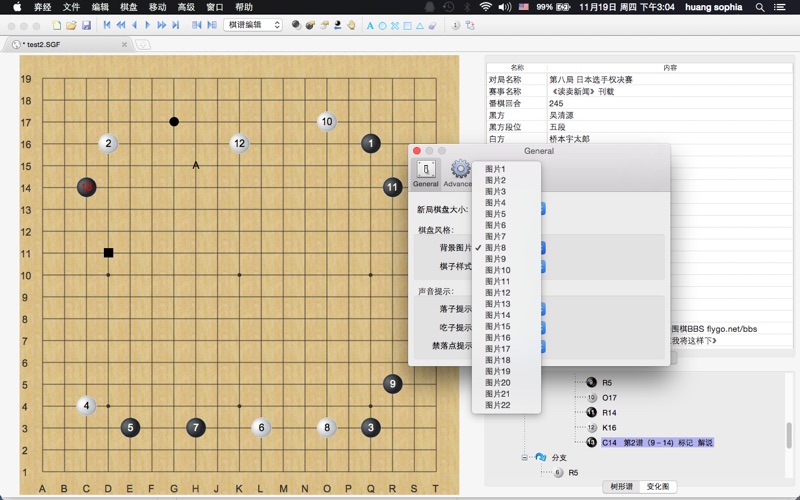800x500 pixels.
Task: Save the current game record
Action: click(86, 25)
